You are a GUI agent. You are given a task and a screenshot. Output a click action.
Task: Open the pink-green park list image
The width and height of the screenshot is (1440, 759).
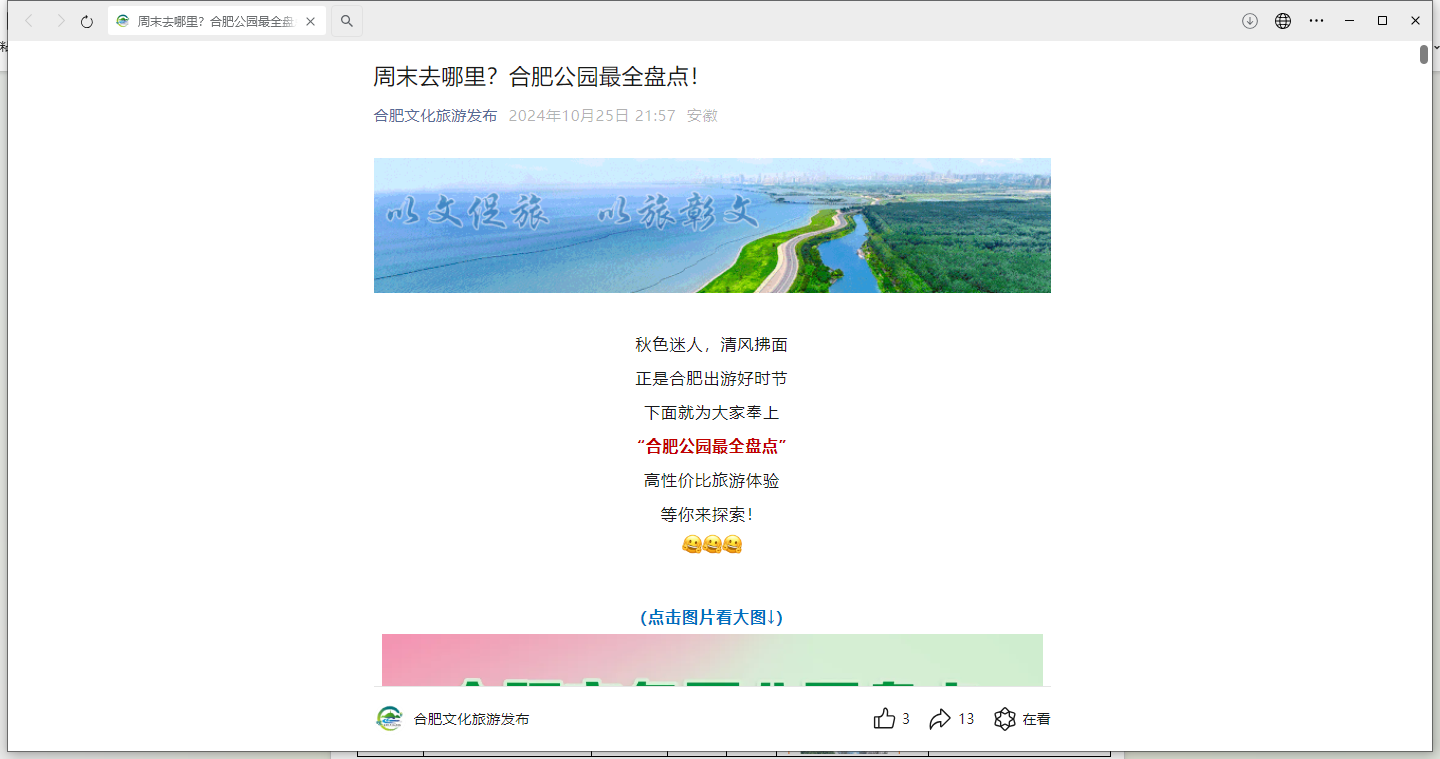point(712,660)
